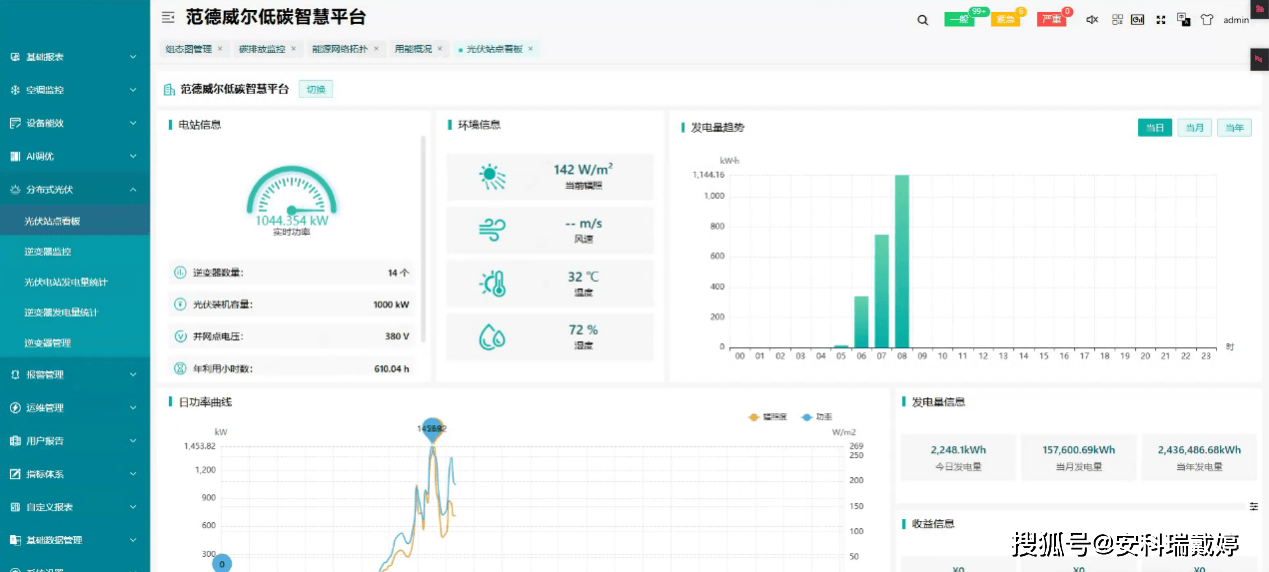Click the 空调监控 snowflake icon
Screen dimensions: 1269x572
[x=15, y=90]
